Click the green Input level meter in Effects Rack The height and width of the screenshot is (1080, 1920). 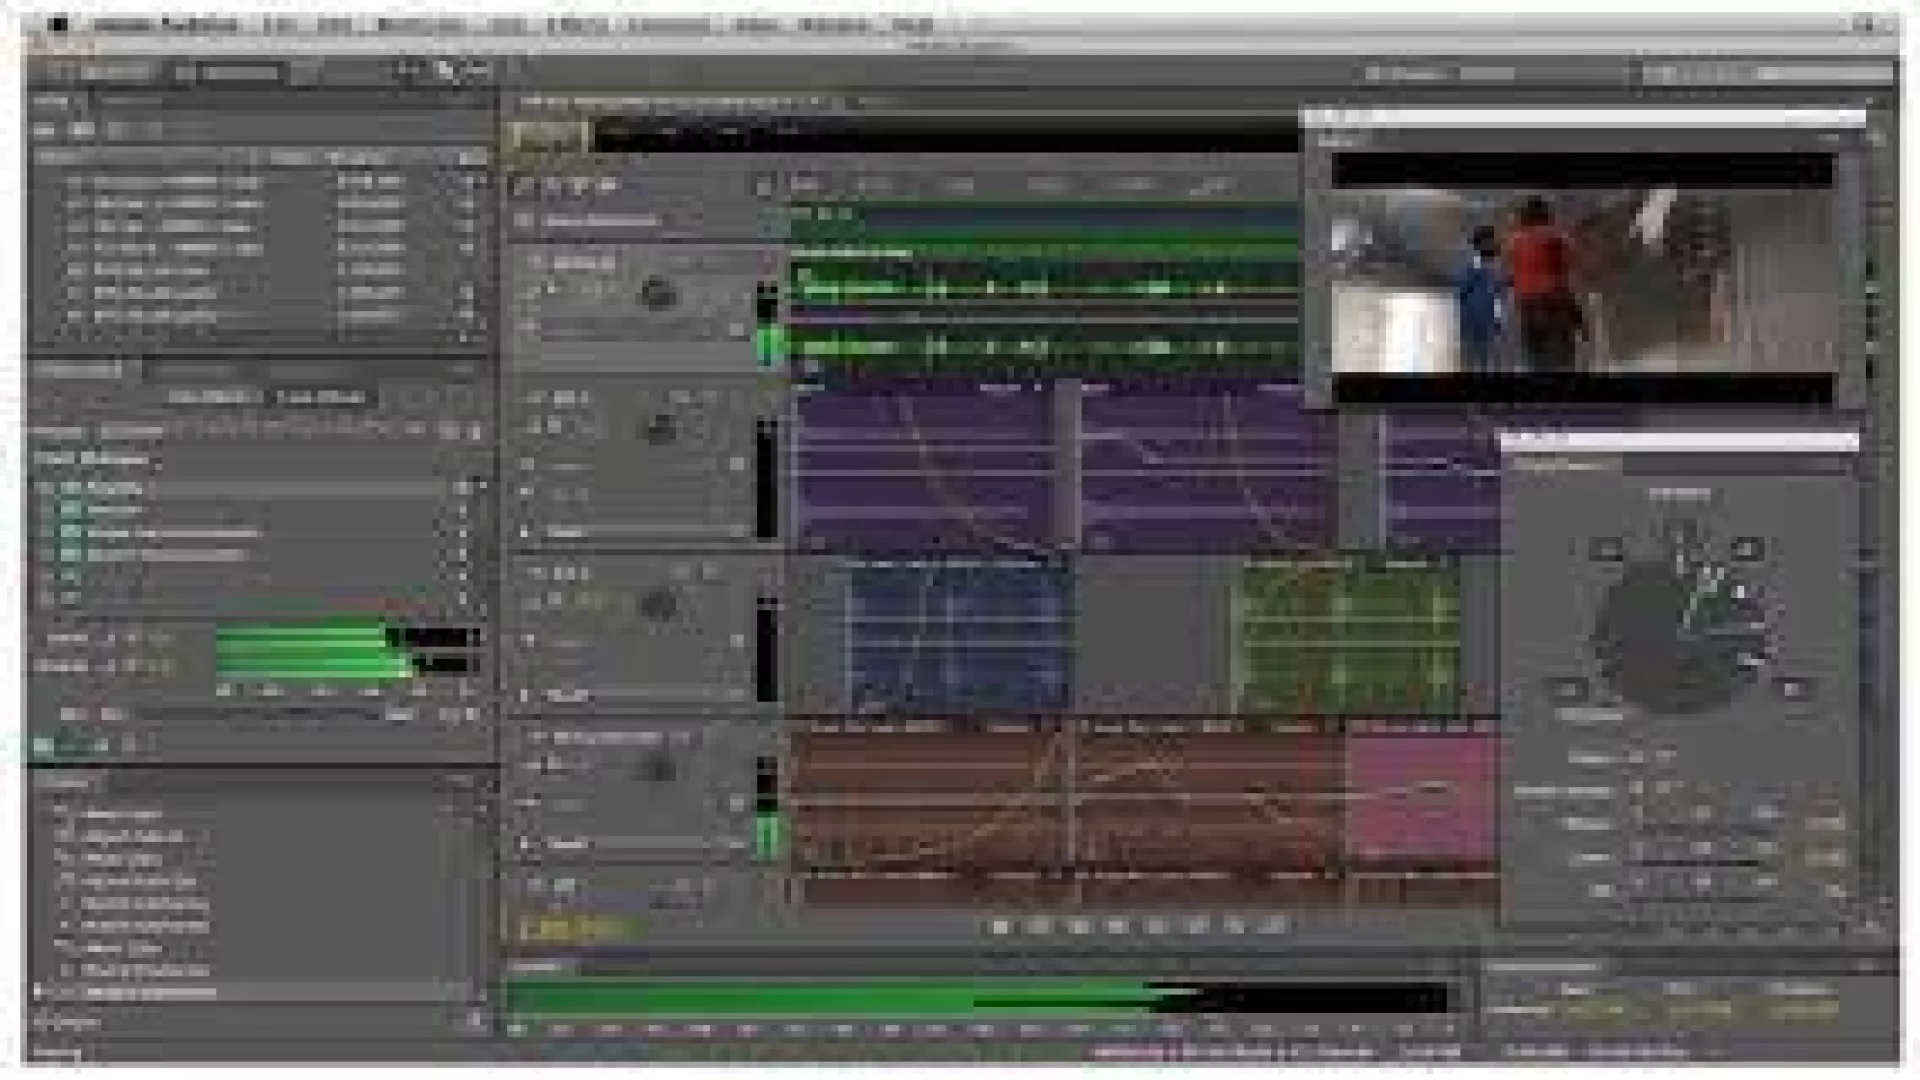[300, 638]
